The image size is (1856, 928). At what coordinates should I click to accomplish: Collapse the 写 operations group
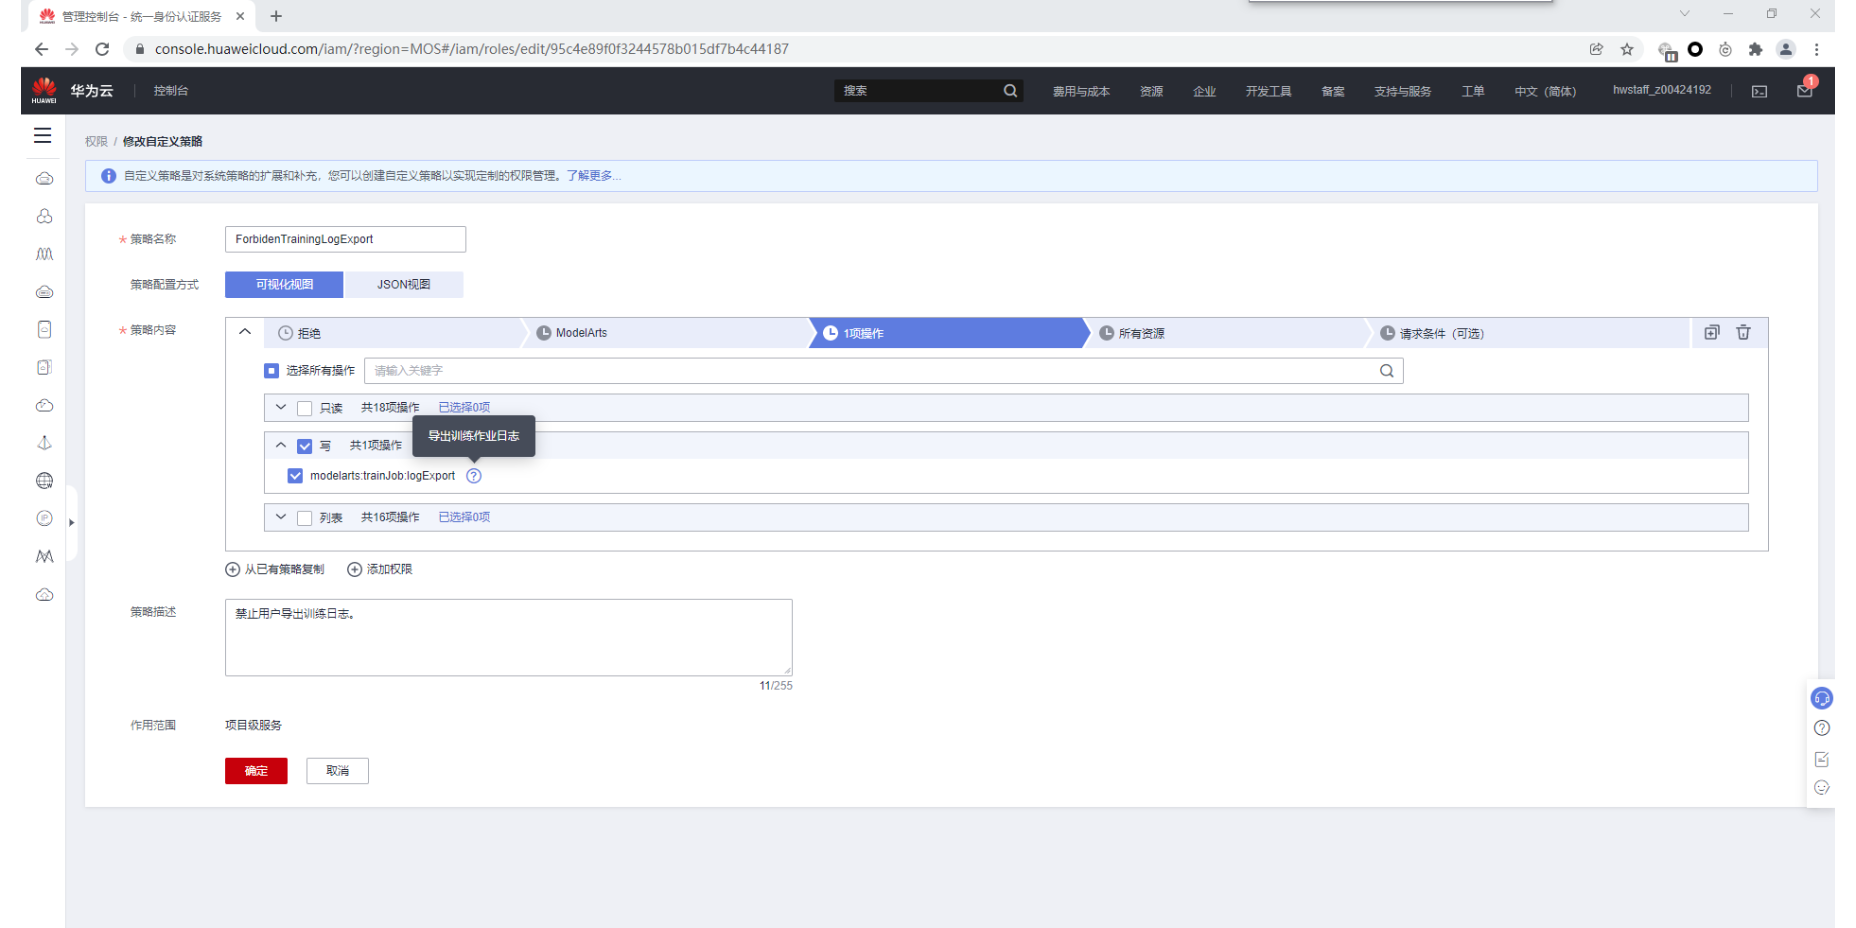(x=281, y=445)
